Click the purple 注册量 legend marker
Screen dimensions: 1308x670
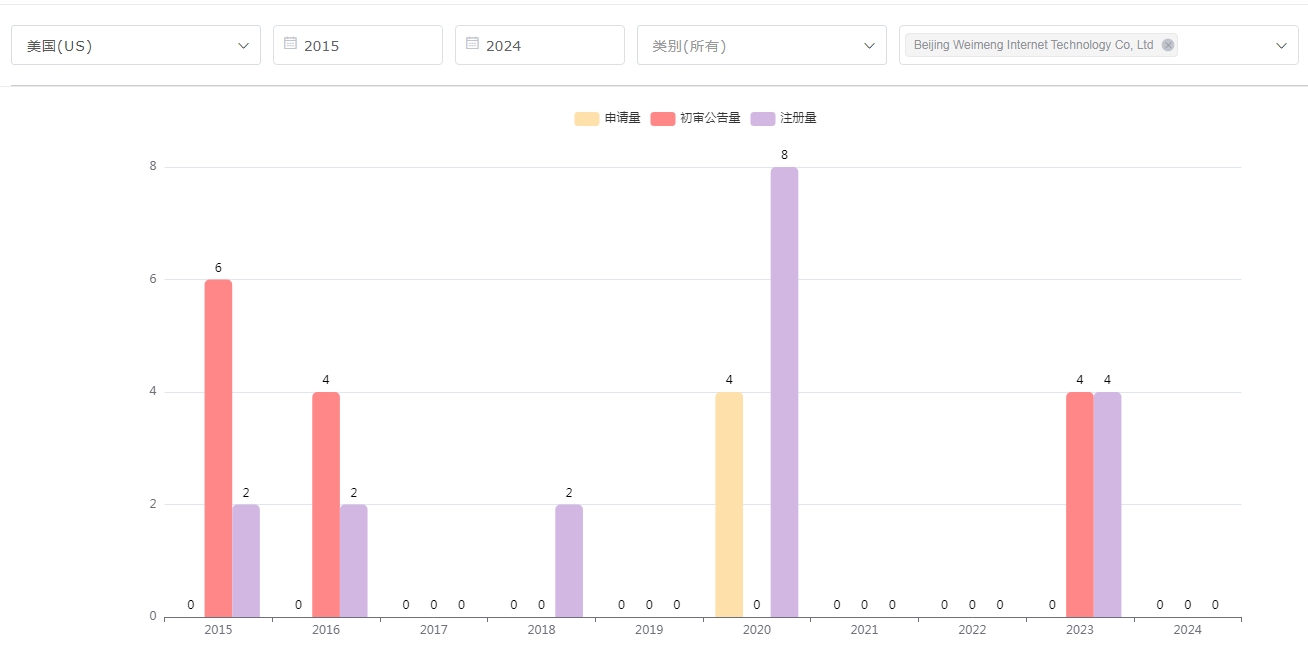[x=761, y=118]
